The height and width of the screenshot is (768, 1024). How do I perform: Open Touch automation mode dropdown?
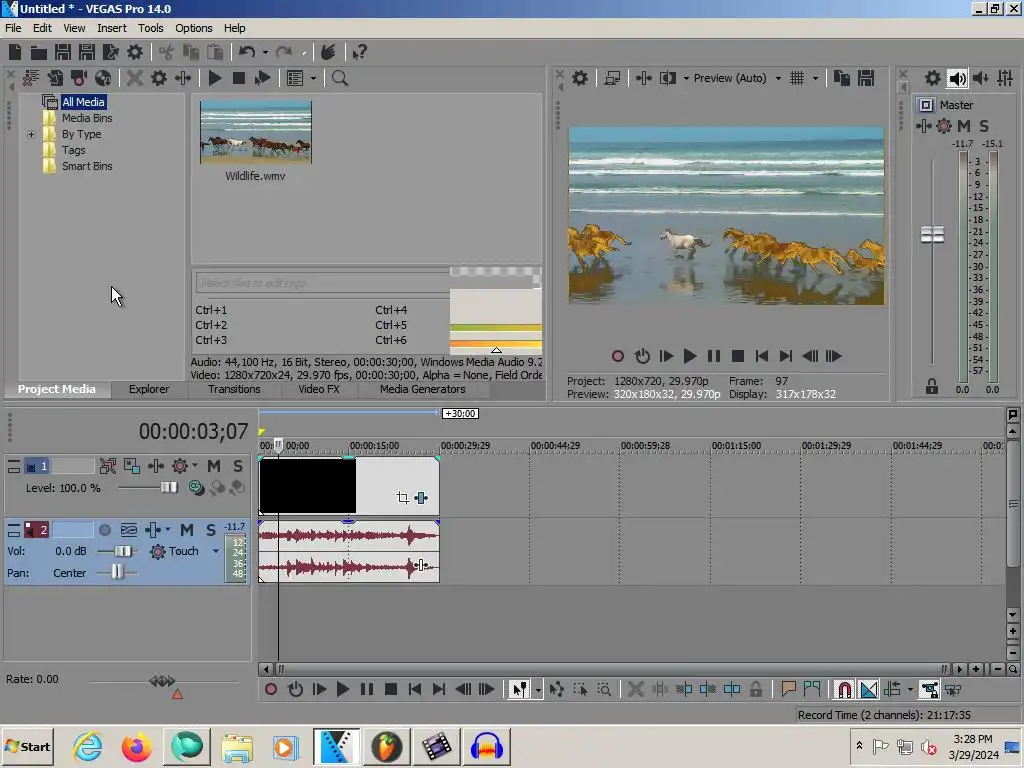pyautogui.click(x=216, y=551)
